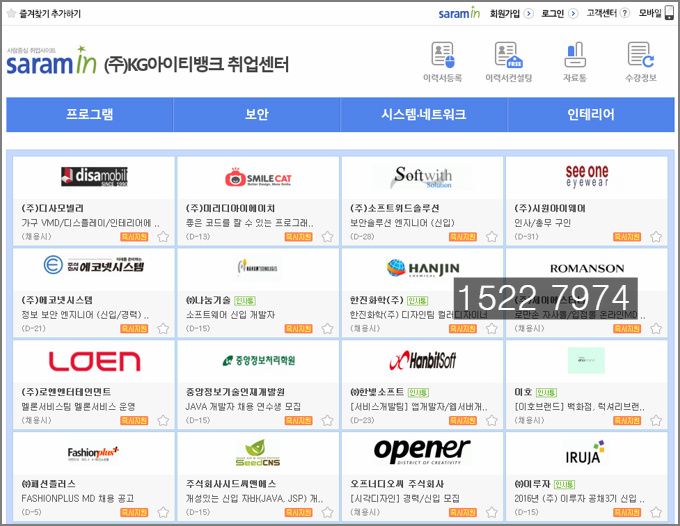The width and height of the screenshot is (680, 526).
Task: Open job posting 멜론서비스팀 멜론서비스 운영
Action: pos(78,407)
